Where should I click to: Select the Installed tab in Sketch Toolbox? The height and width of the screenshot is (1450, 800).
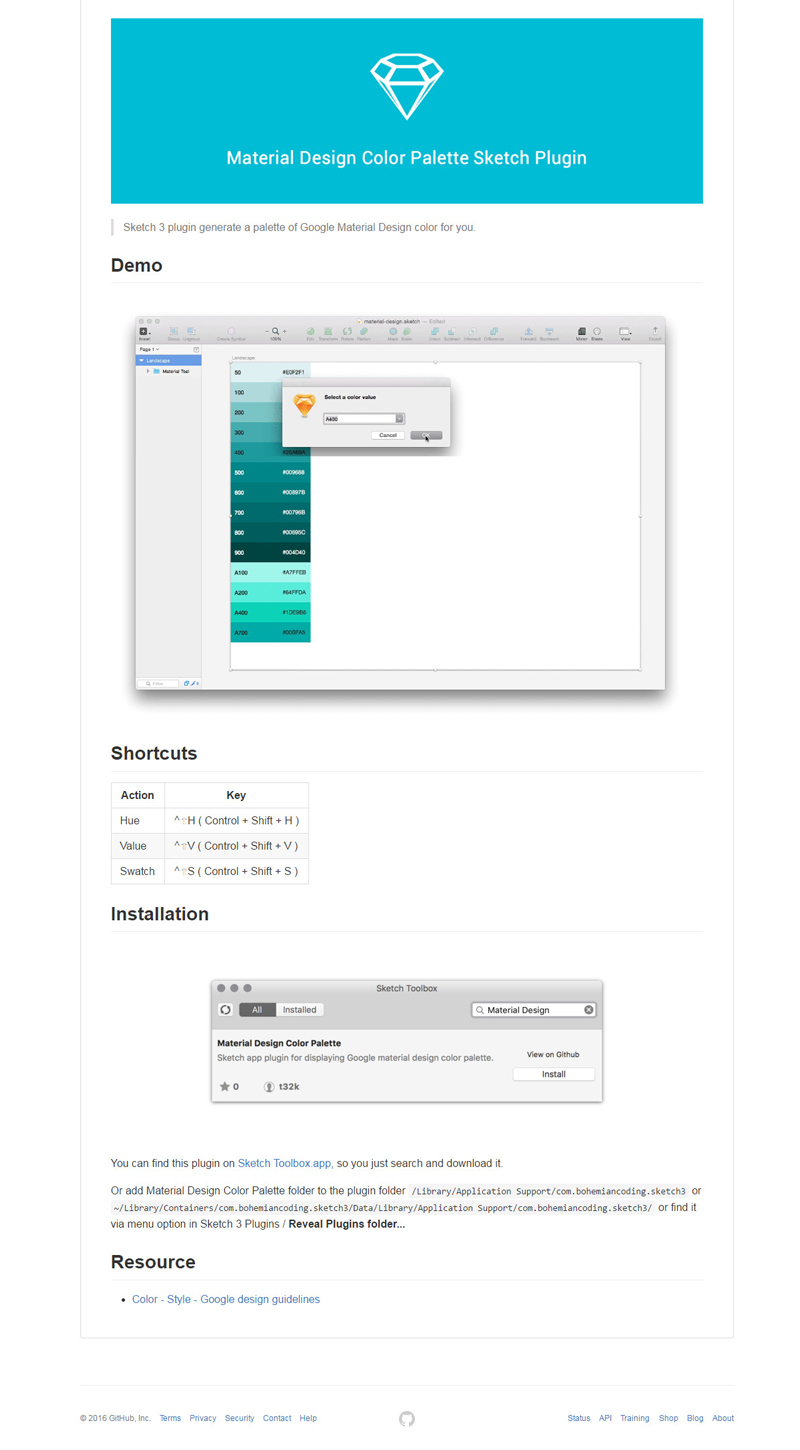coord(299,1010)
